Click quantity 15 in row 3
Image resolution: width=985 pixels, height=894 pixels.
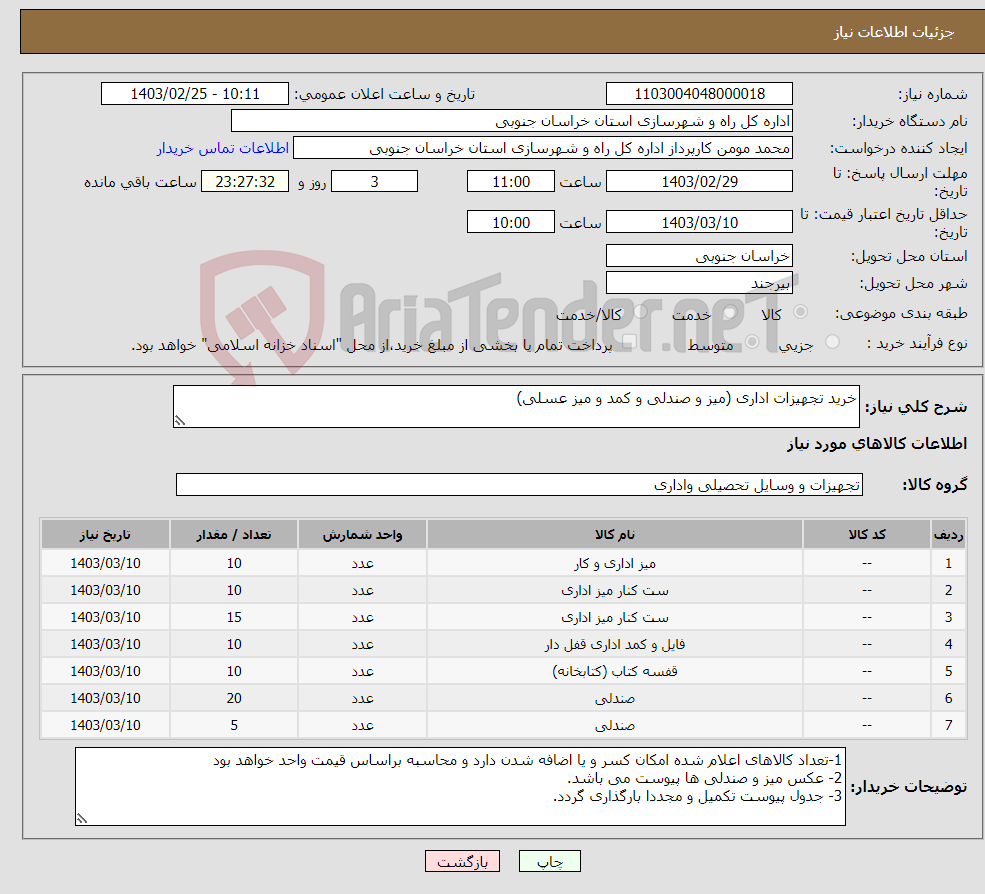point(234,618)
